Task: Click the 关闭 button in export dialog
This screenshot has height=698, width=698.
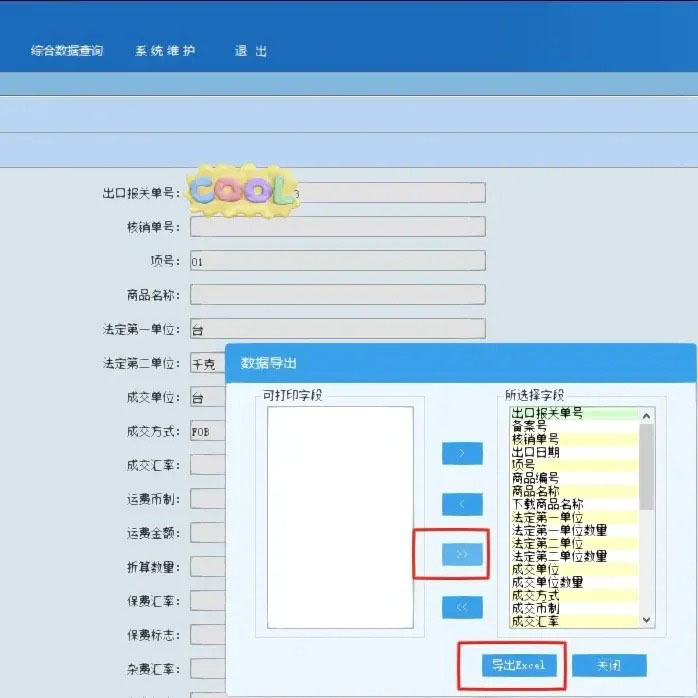Action: click(x=609, y=665)
